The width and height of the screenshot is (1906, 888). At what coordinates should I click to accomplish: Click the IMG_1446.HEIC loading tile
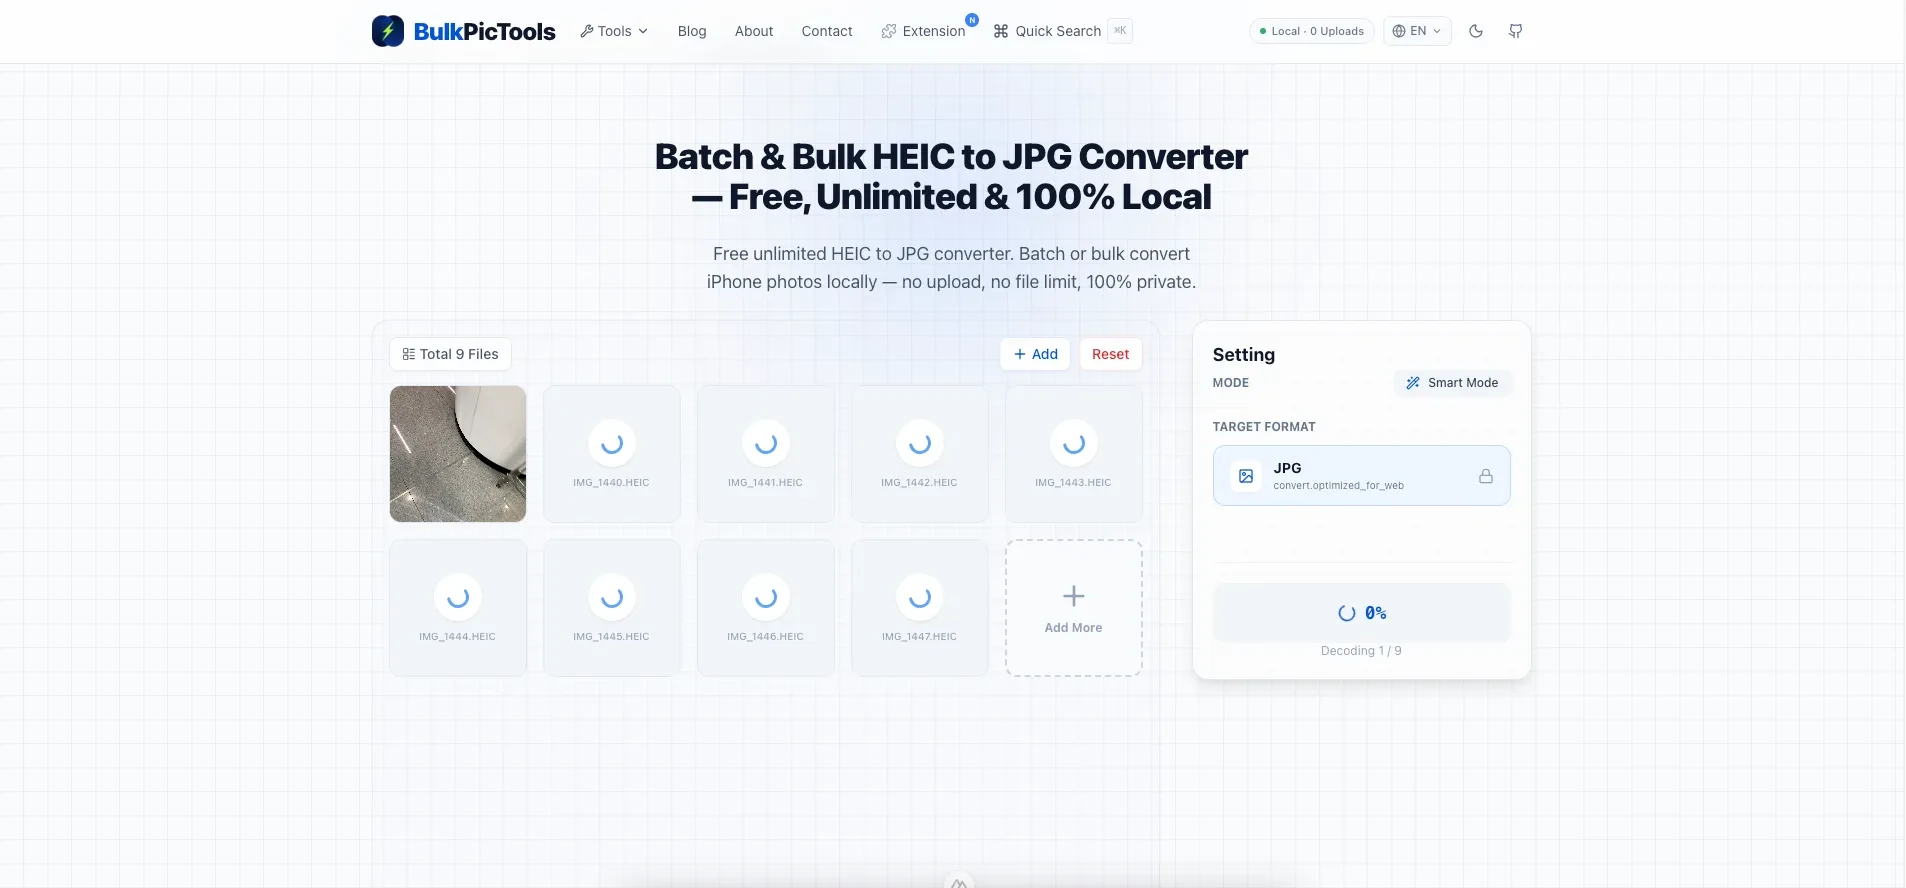pyautogui.click(x=766, y=608)
